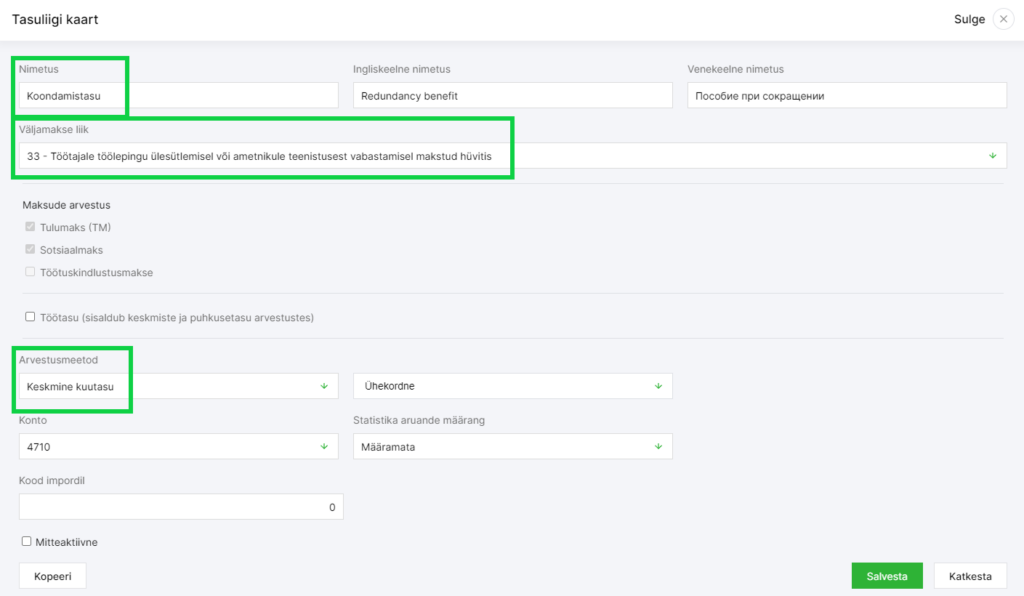The image size is (1024, 596).
Task: Expand the Konto 4710 dropdown
Action: tap(178, 447)
